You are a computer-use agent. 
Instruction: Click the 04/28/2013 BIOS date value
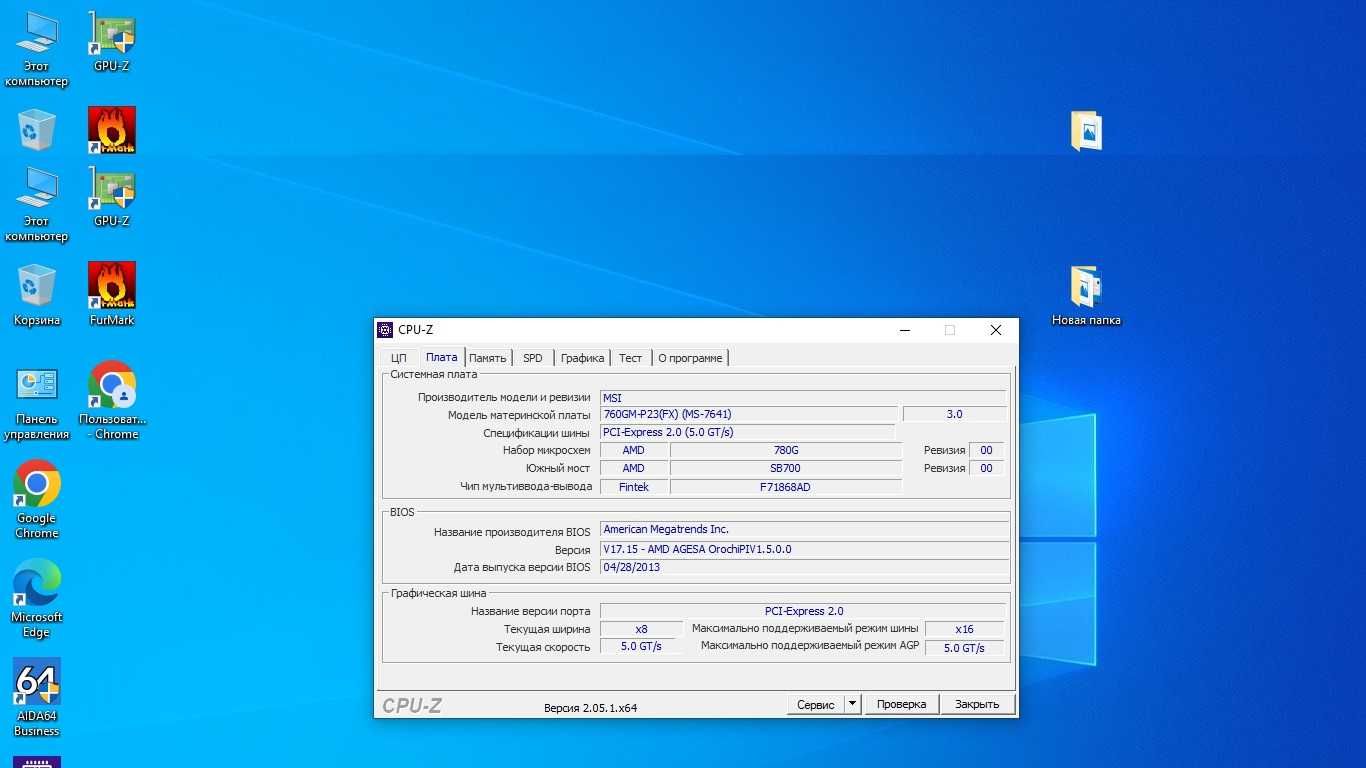point(805,567)
